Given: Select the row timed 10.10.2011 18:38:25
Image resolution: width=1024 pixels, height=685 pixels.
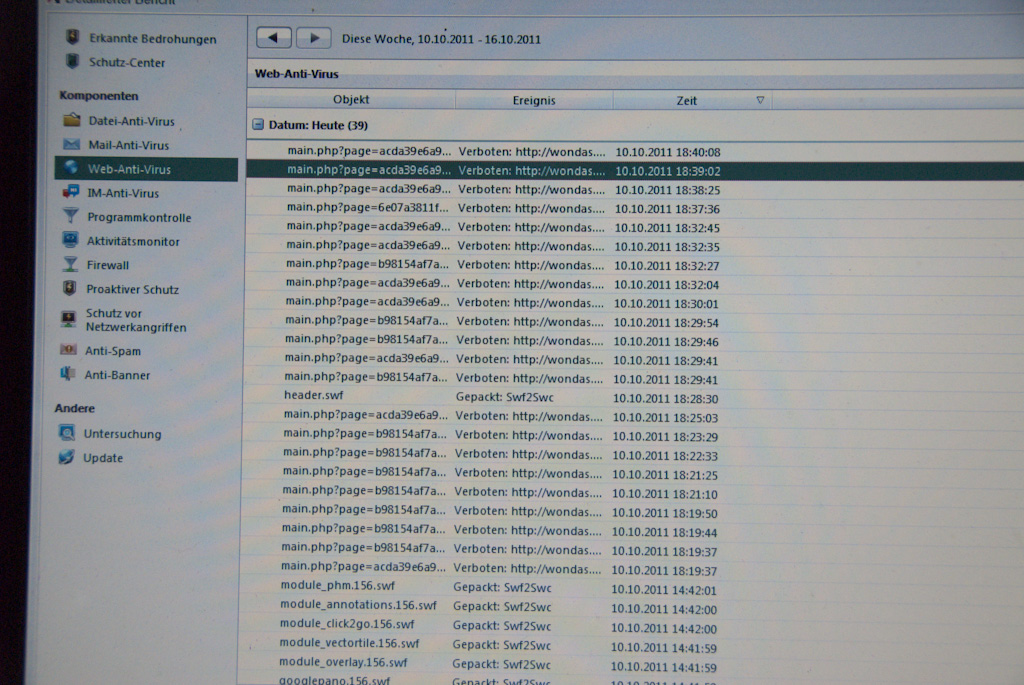Looking at the screenshot, I should point(635,189).
